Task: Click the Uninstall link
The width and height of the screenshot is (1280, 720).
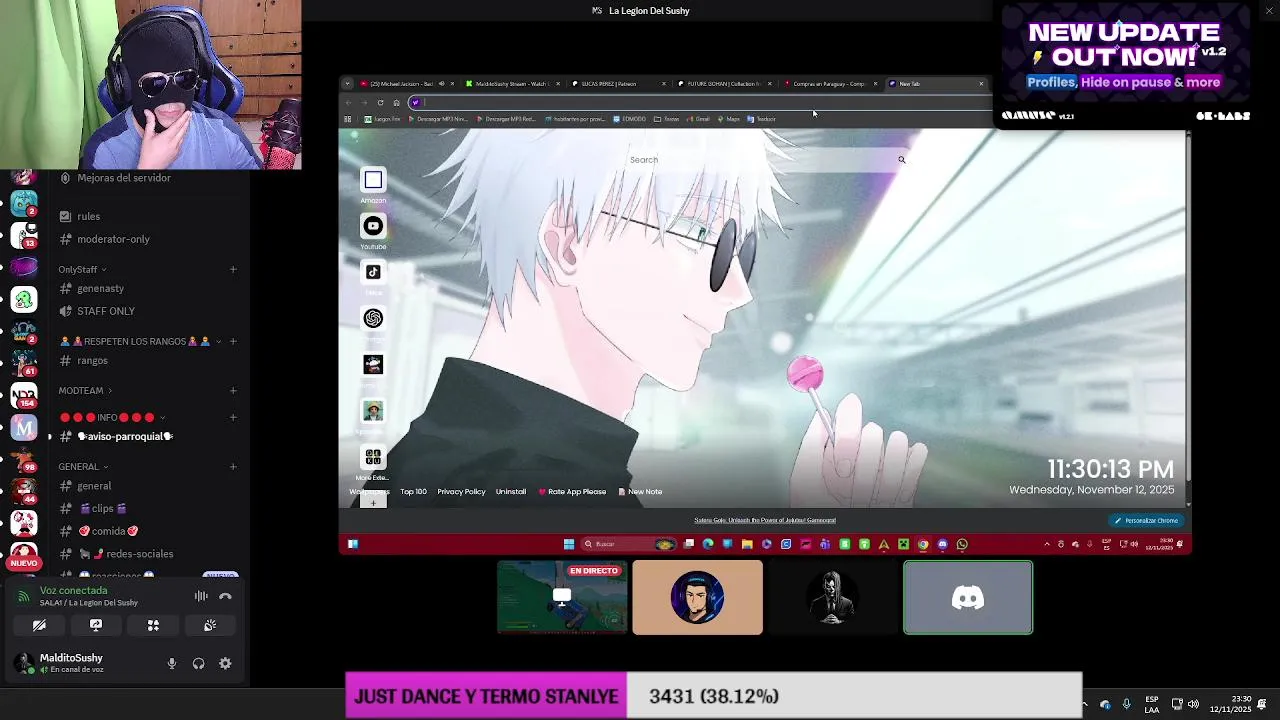Action: [511, 492]
